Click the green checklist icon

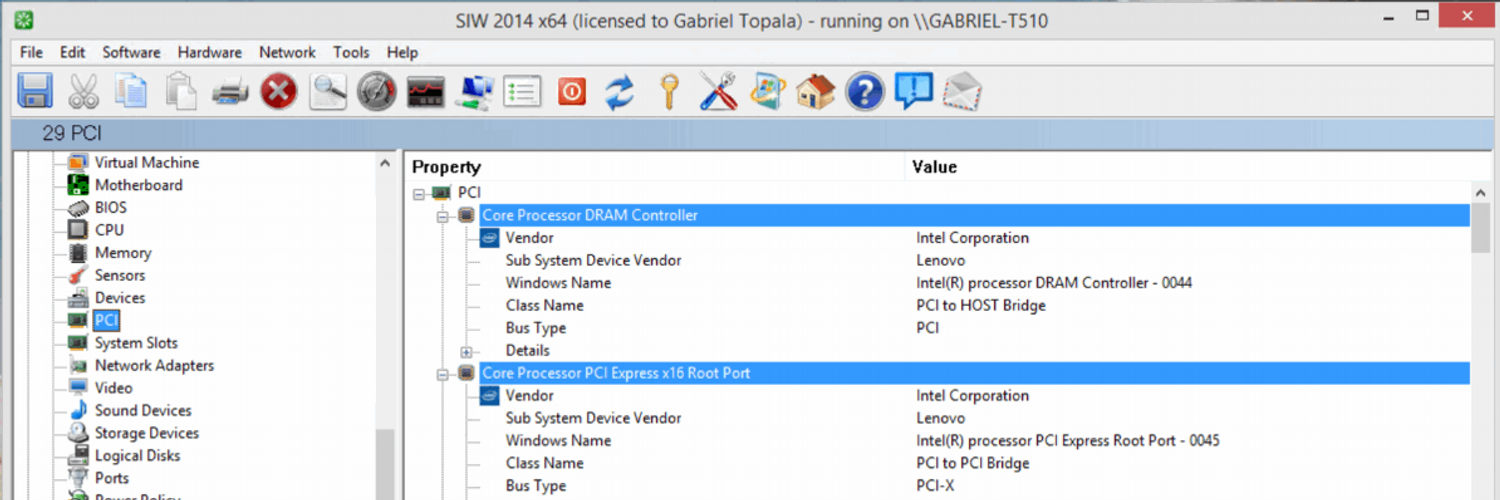(x=522, y=92)
